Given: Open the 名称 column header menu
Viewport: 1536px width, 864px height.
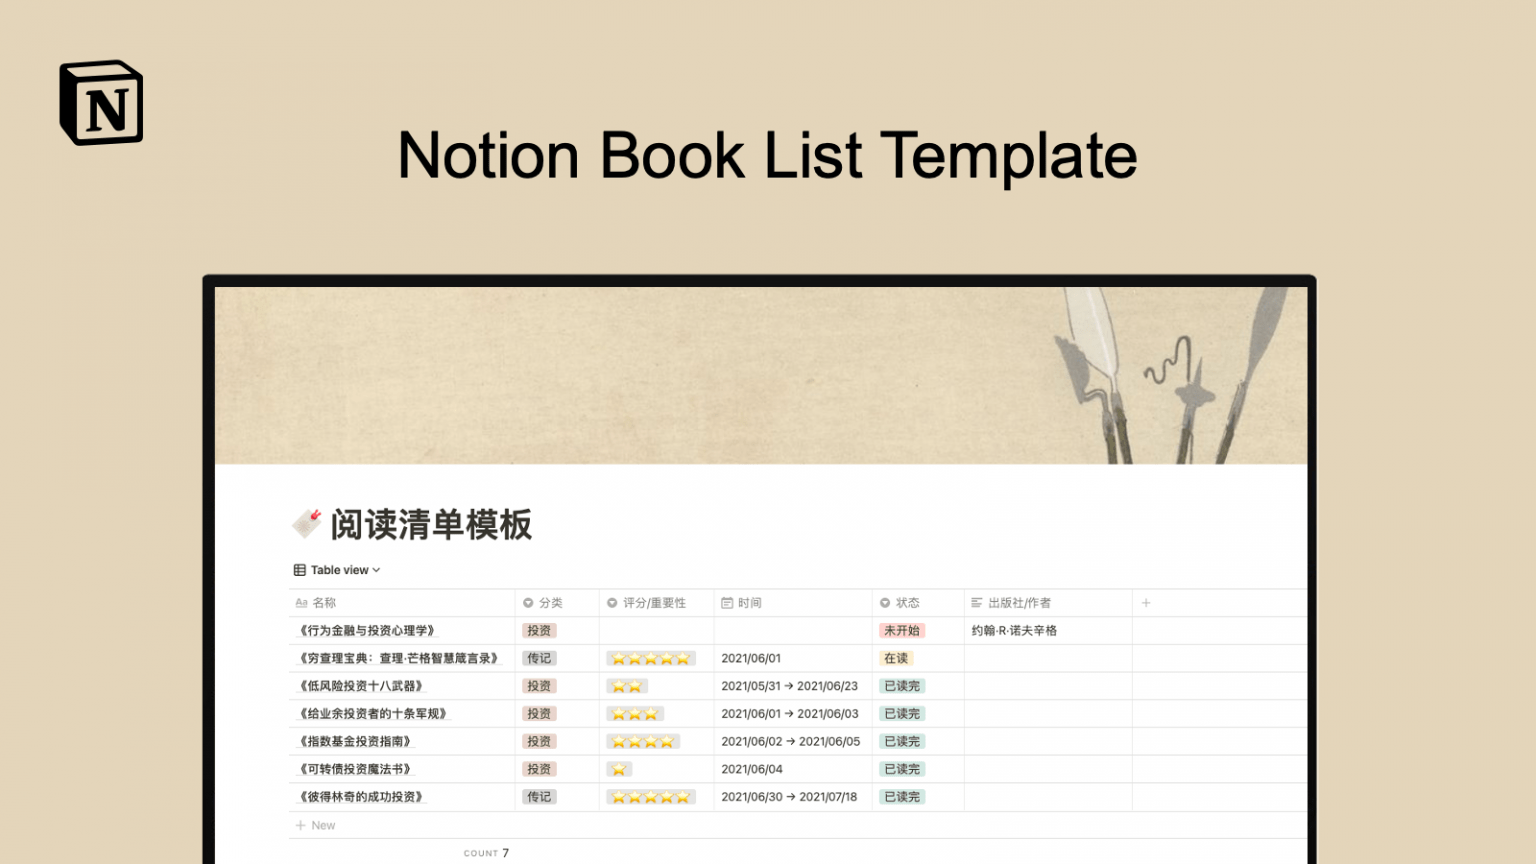Looking at the screenshot, I should tap(402, 603).
